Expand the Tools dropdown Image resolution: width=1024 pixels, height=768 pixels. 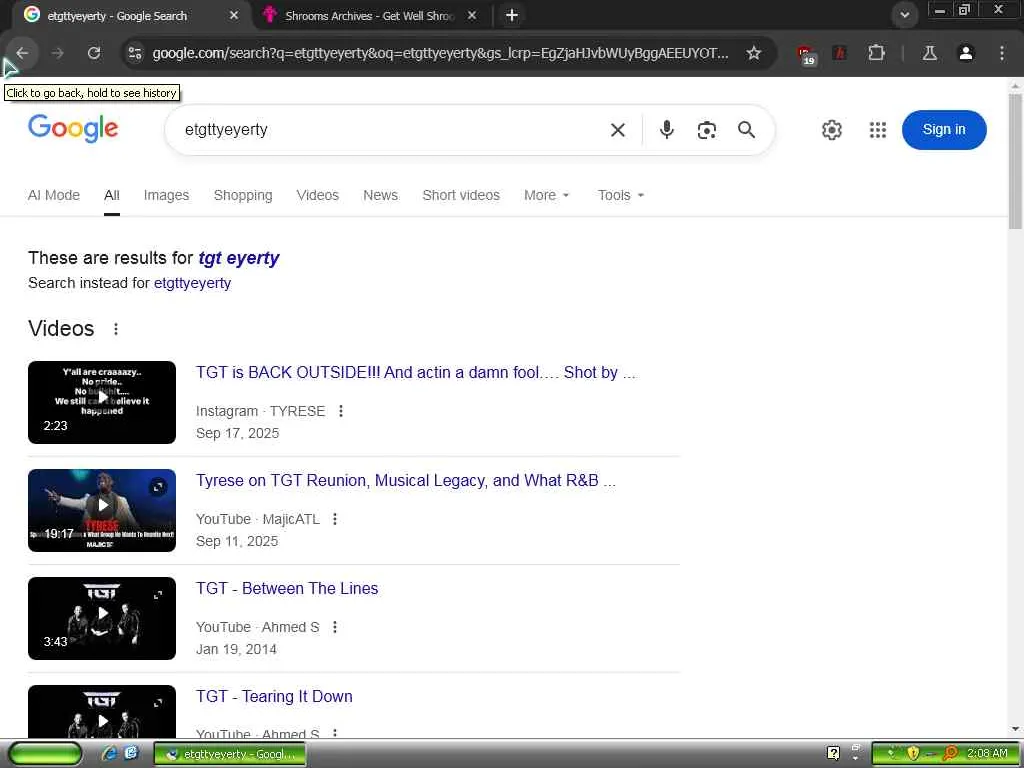[620, 195]
